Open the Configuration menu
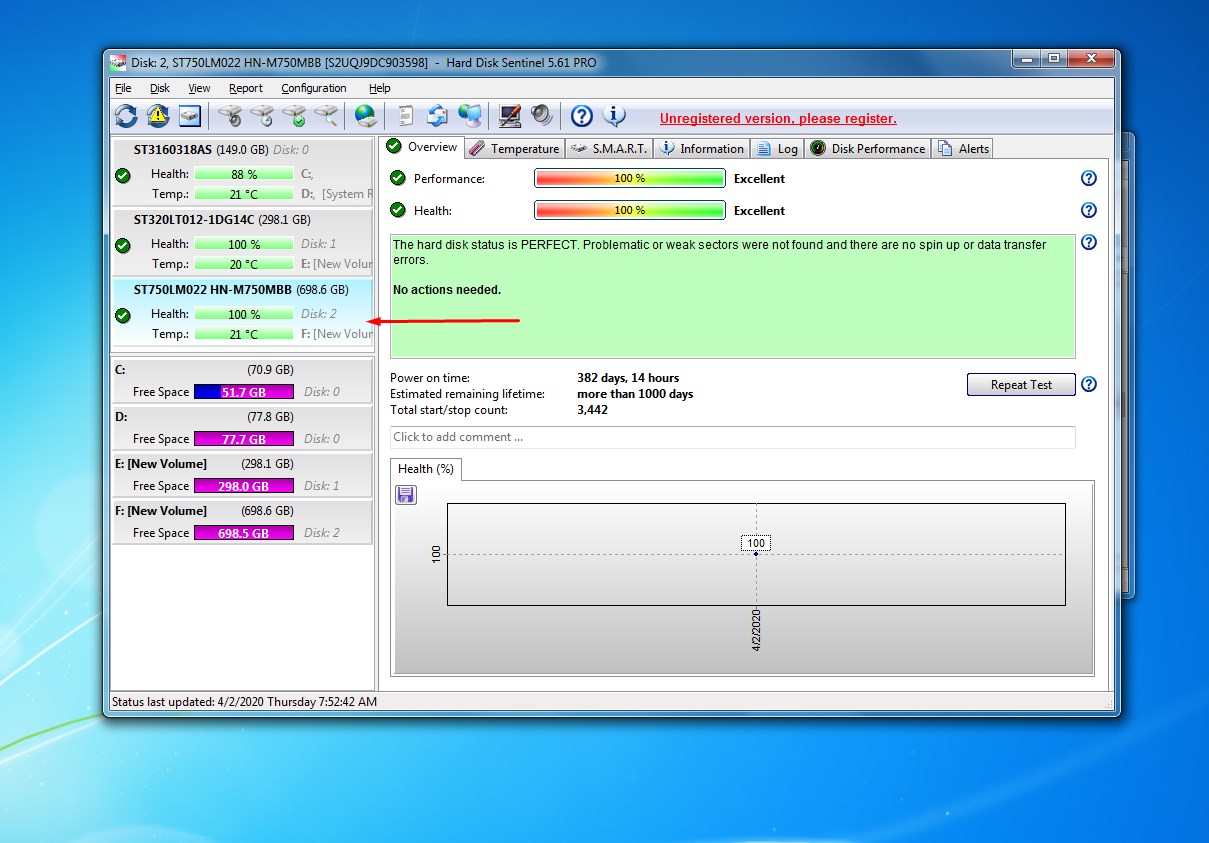 [313, 88]
